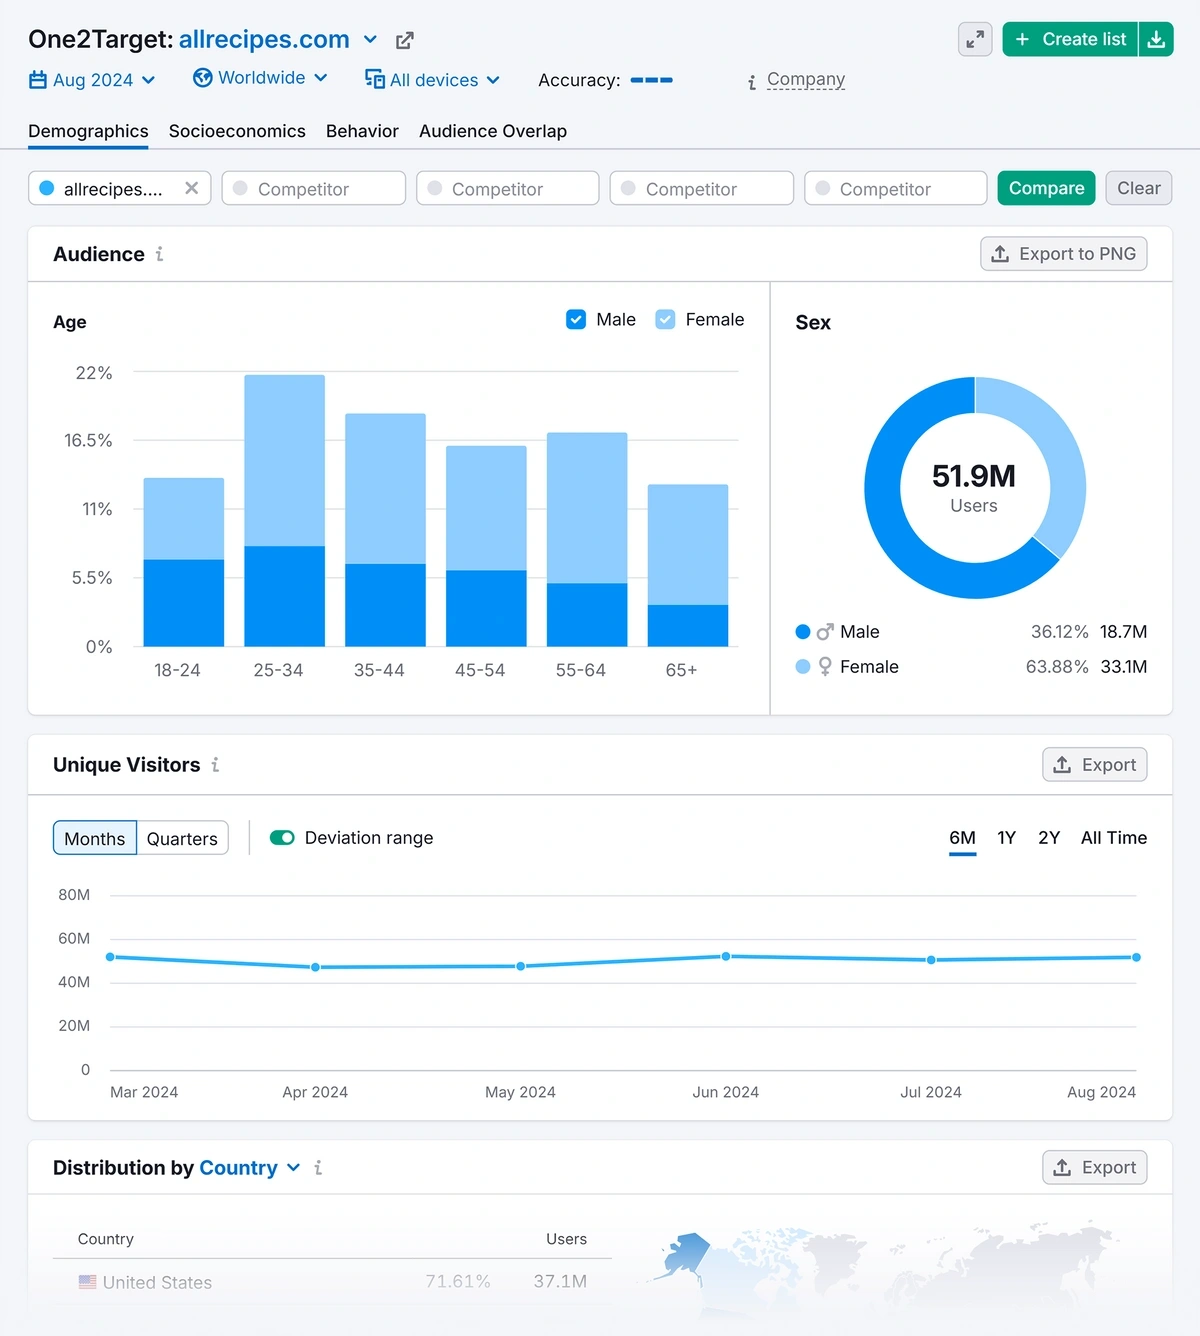Screen dimensions: 1200x1336
Task: Click the first Competitor input field
Action: point(314,188)
